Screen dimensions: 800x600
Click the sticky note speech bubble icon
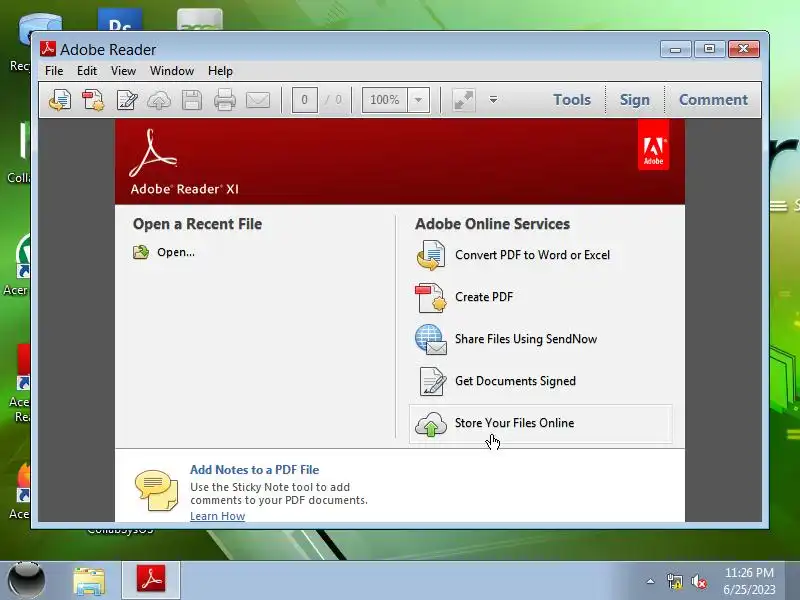coord(156,490)
